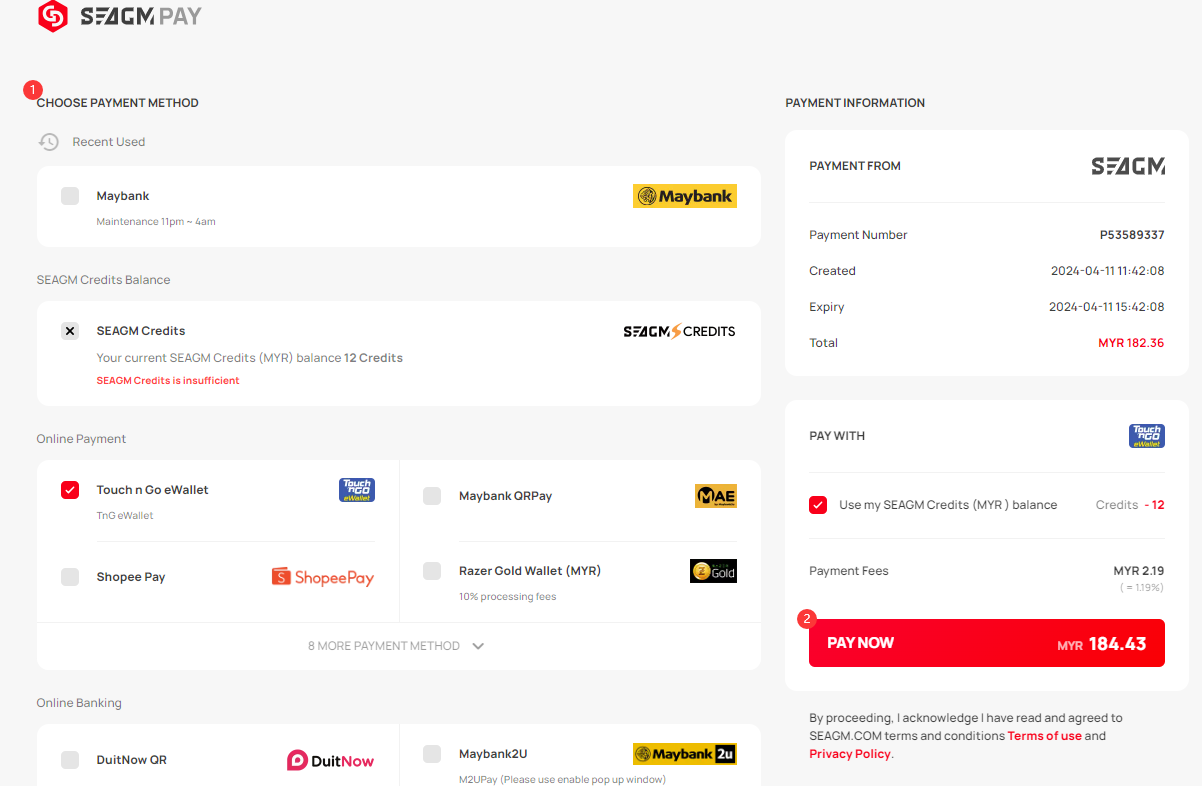This screenshot has height=786, width=1202.
Task: Click the Pay Now button
Action: [x=987, y=643]
